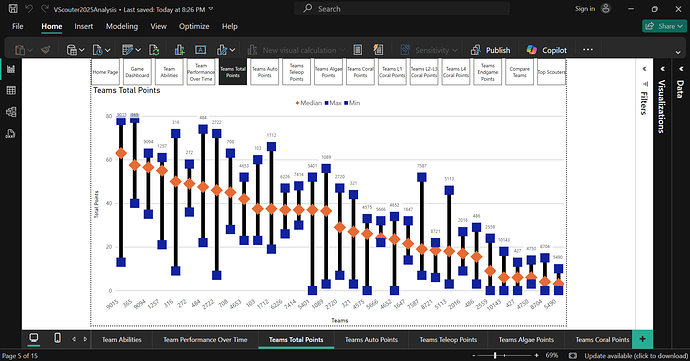Click the save icon in title bar
This screenshot has height=361, width=690.
(13, 9)
